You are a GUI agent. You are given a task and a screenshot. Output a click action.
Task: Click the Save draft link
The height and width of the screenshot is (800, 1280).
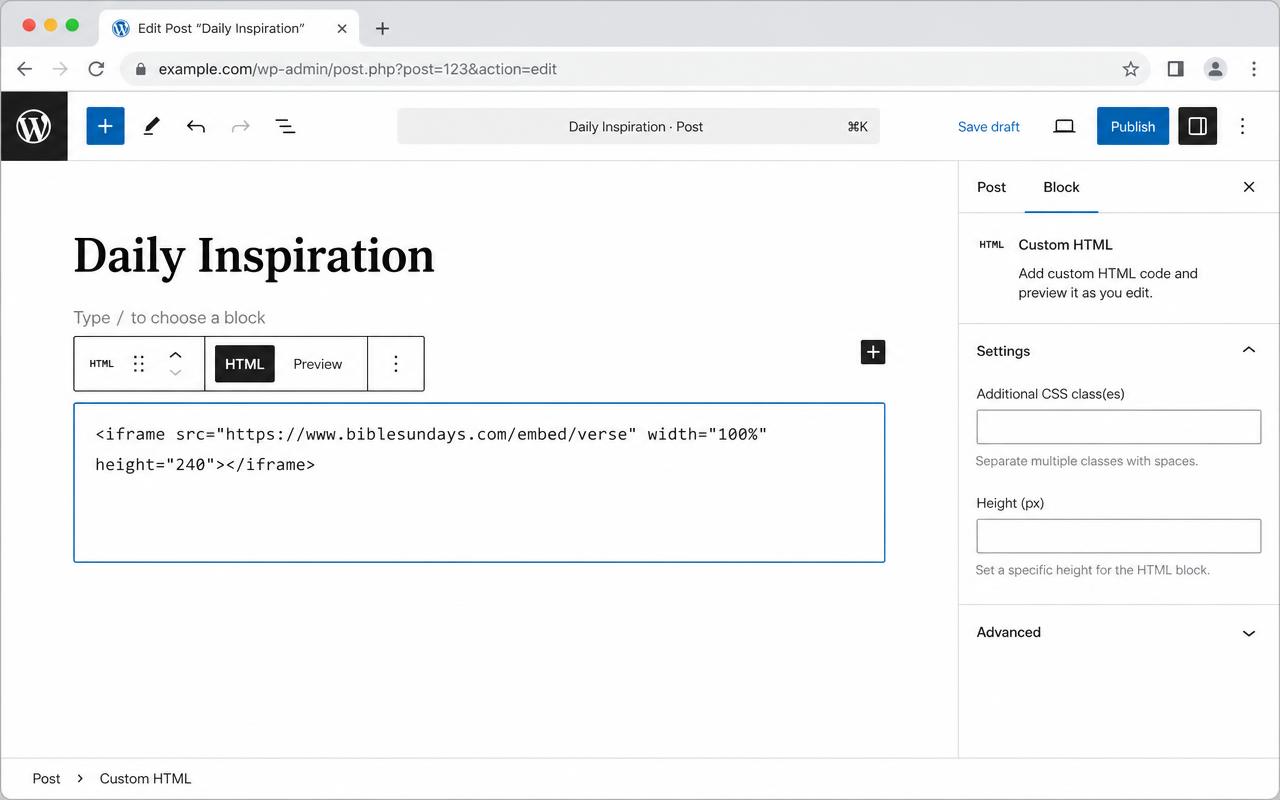tap(988, 126)
